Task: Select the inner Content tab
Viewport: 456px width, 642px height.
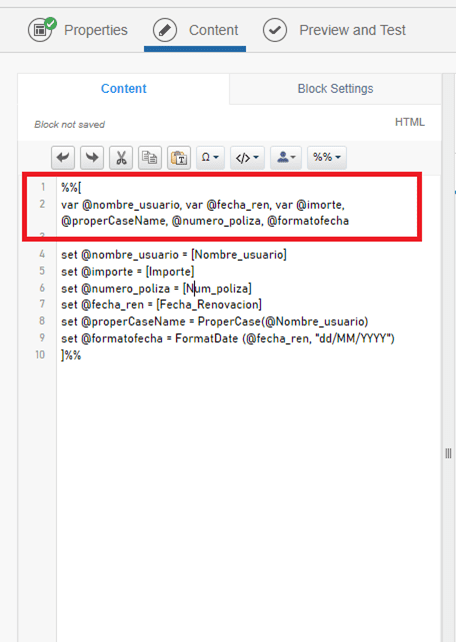Action: [124, 89]
